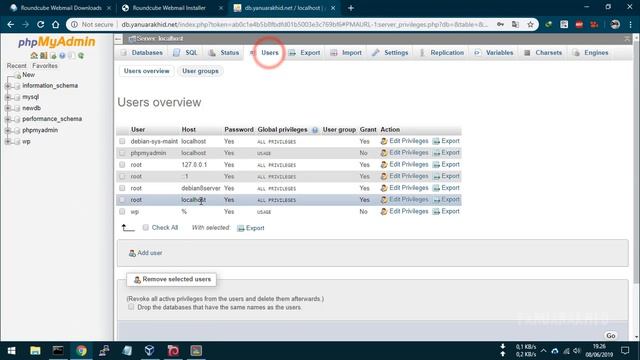Collapse the navigation panel toggle

click(118, 39)
